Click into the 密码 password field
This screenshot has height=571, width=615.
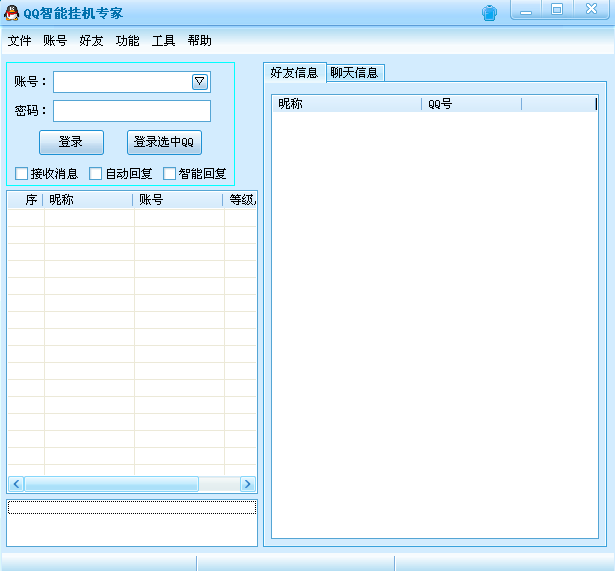pyautogui.click(x=132, y=111)
